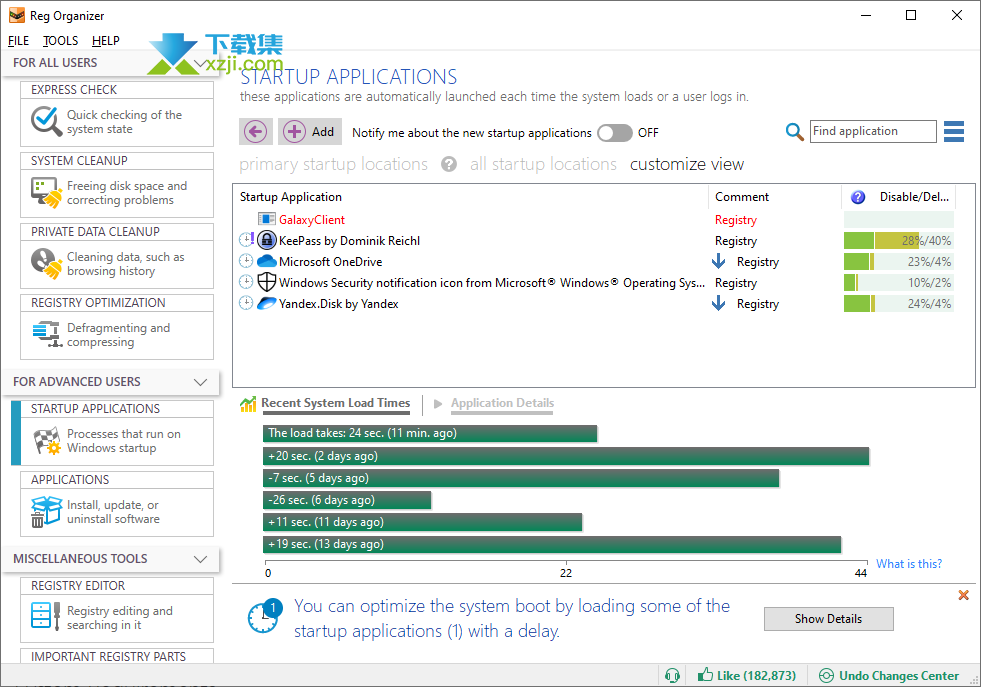Open the FILE menu
981x687 pixels.
click(18, 41)
